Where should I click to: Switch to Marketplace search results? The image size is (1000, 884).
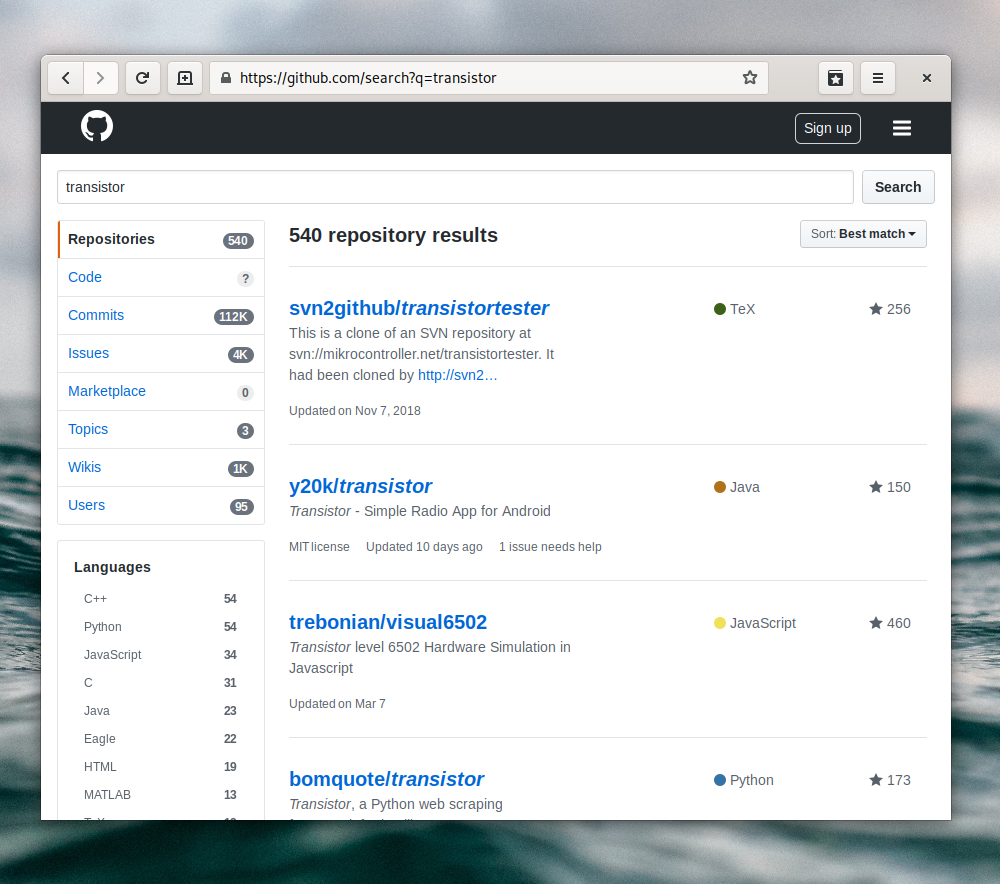point(161,392)
